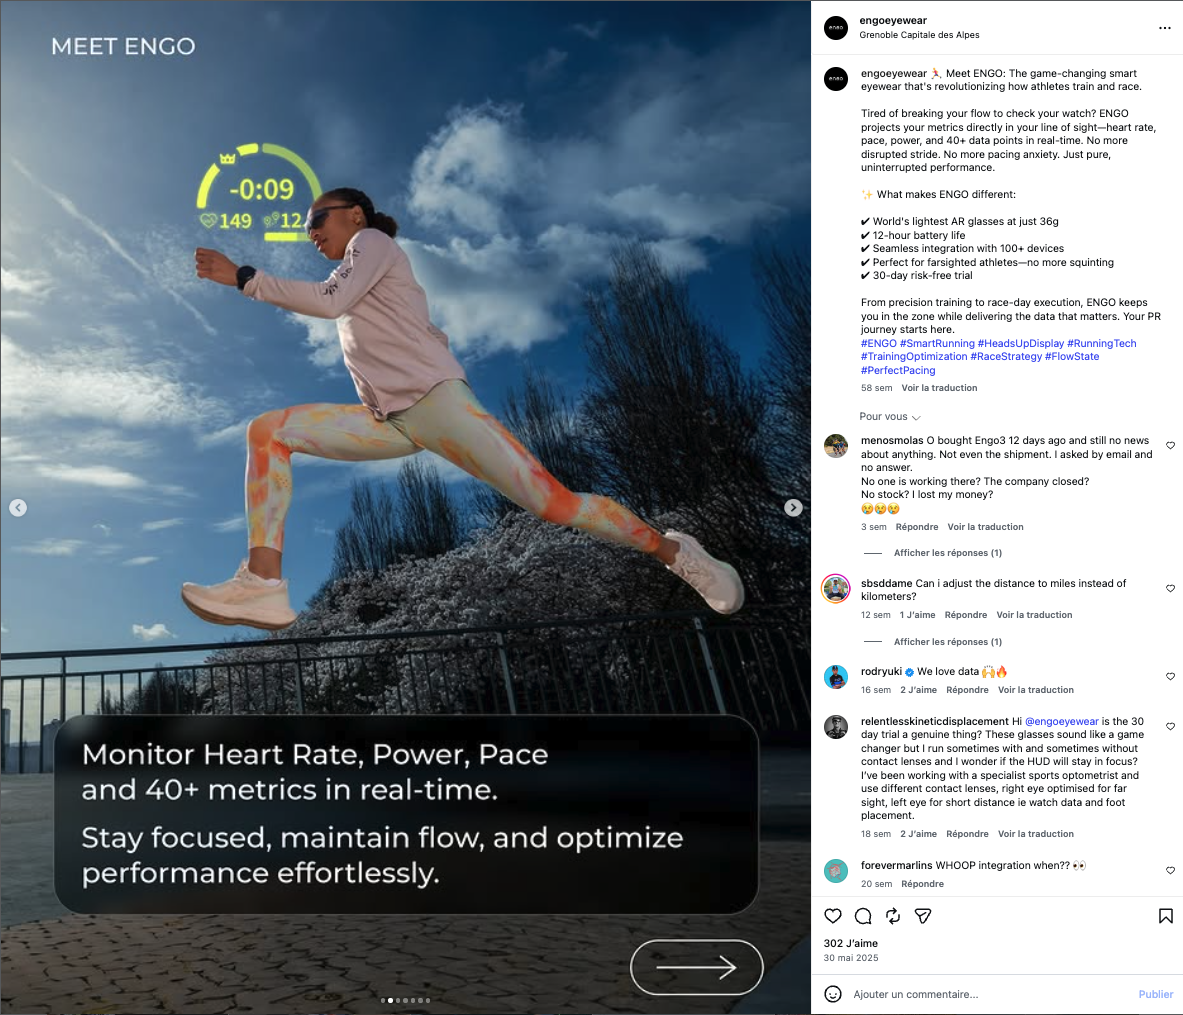Viewport: 1183px width, 1015px height.
Task: Expand the Pour vous comment sort dropdown
Action: tap(890, 417)
